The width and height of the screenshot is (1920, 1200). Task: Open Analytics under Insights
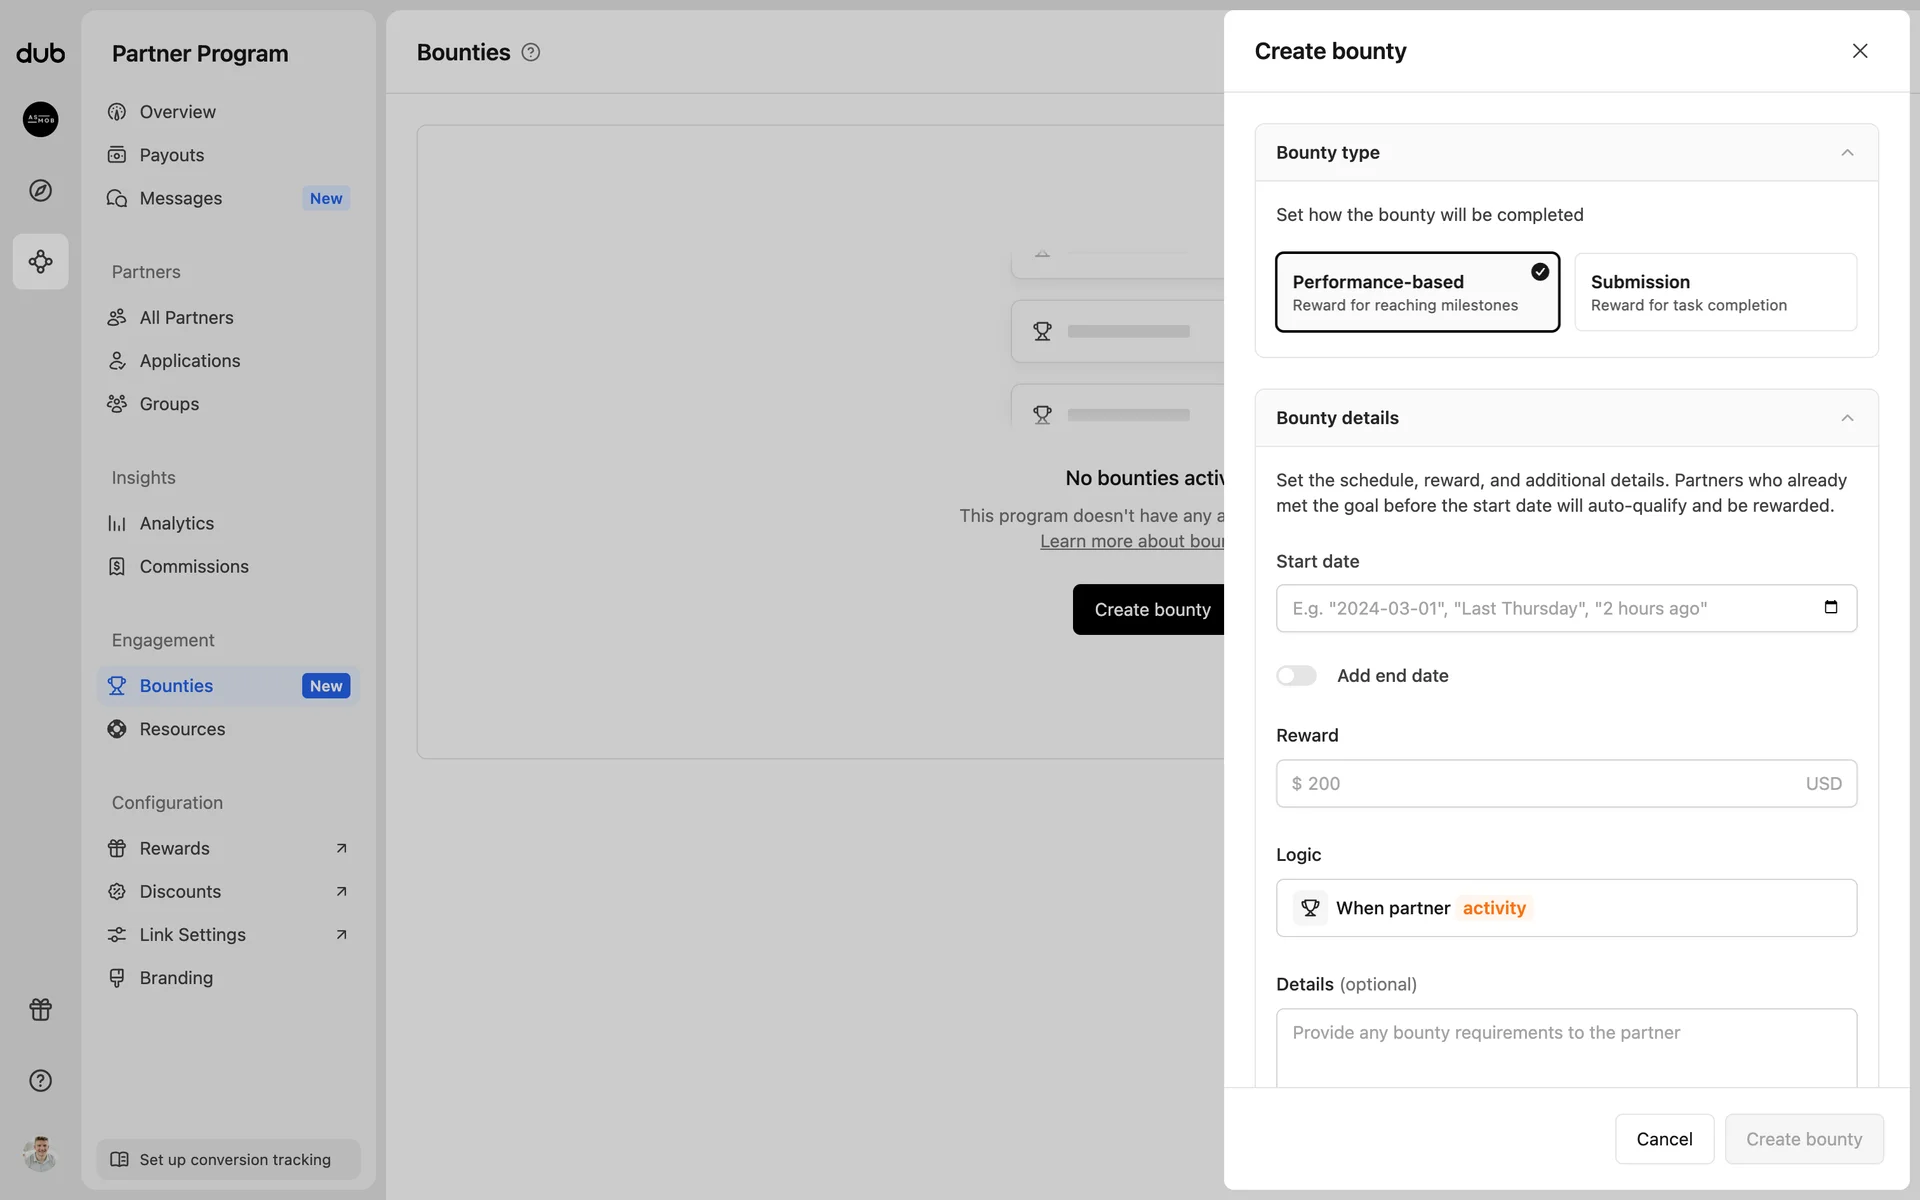tap(177, 523)
